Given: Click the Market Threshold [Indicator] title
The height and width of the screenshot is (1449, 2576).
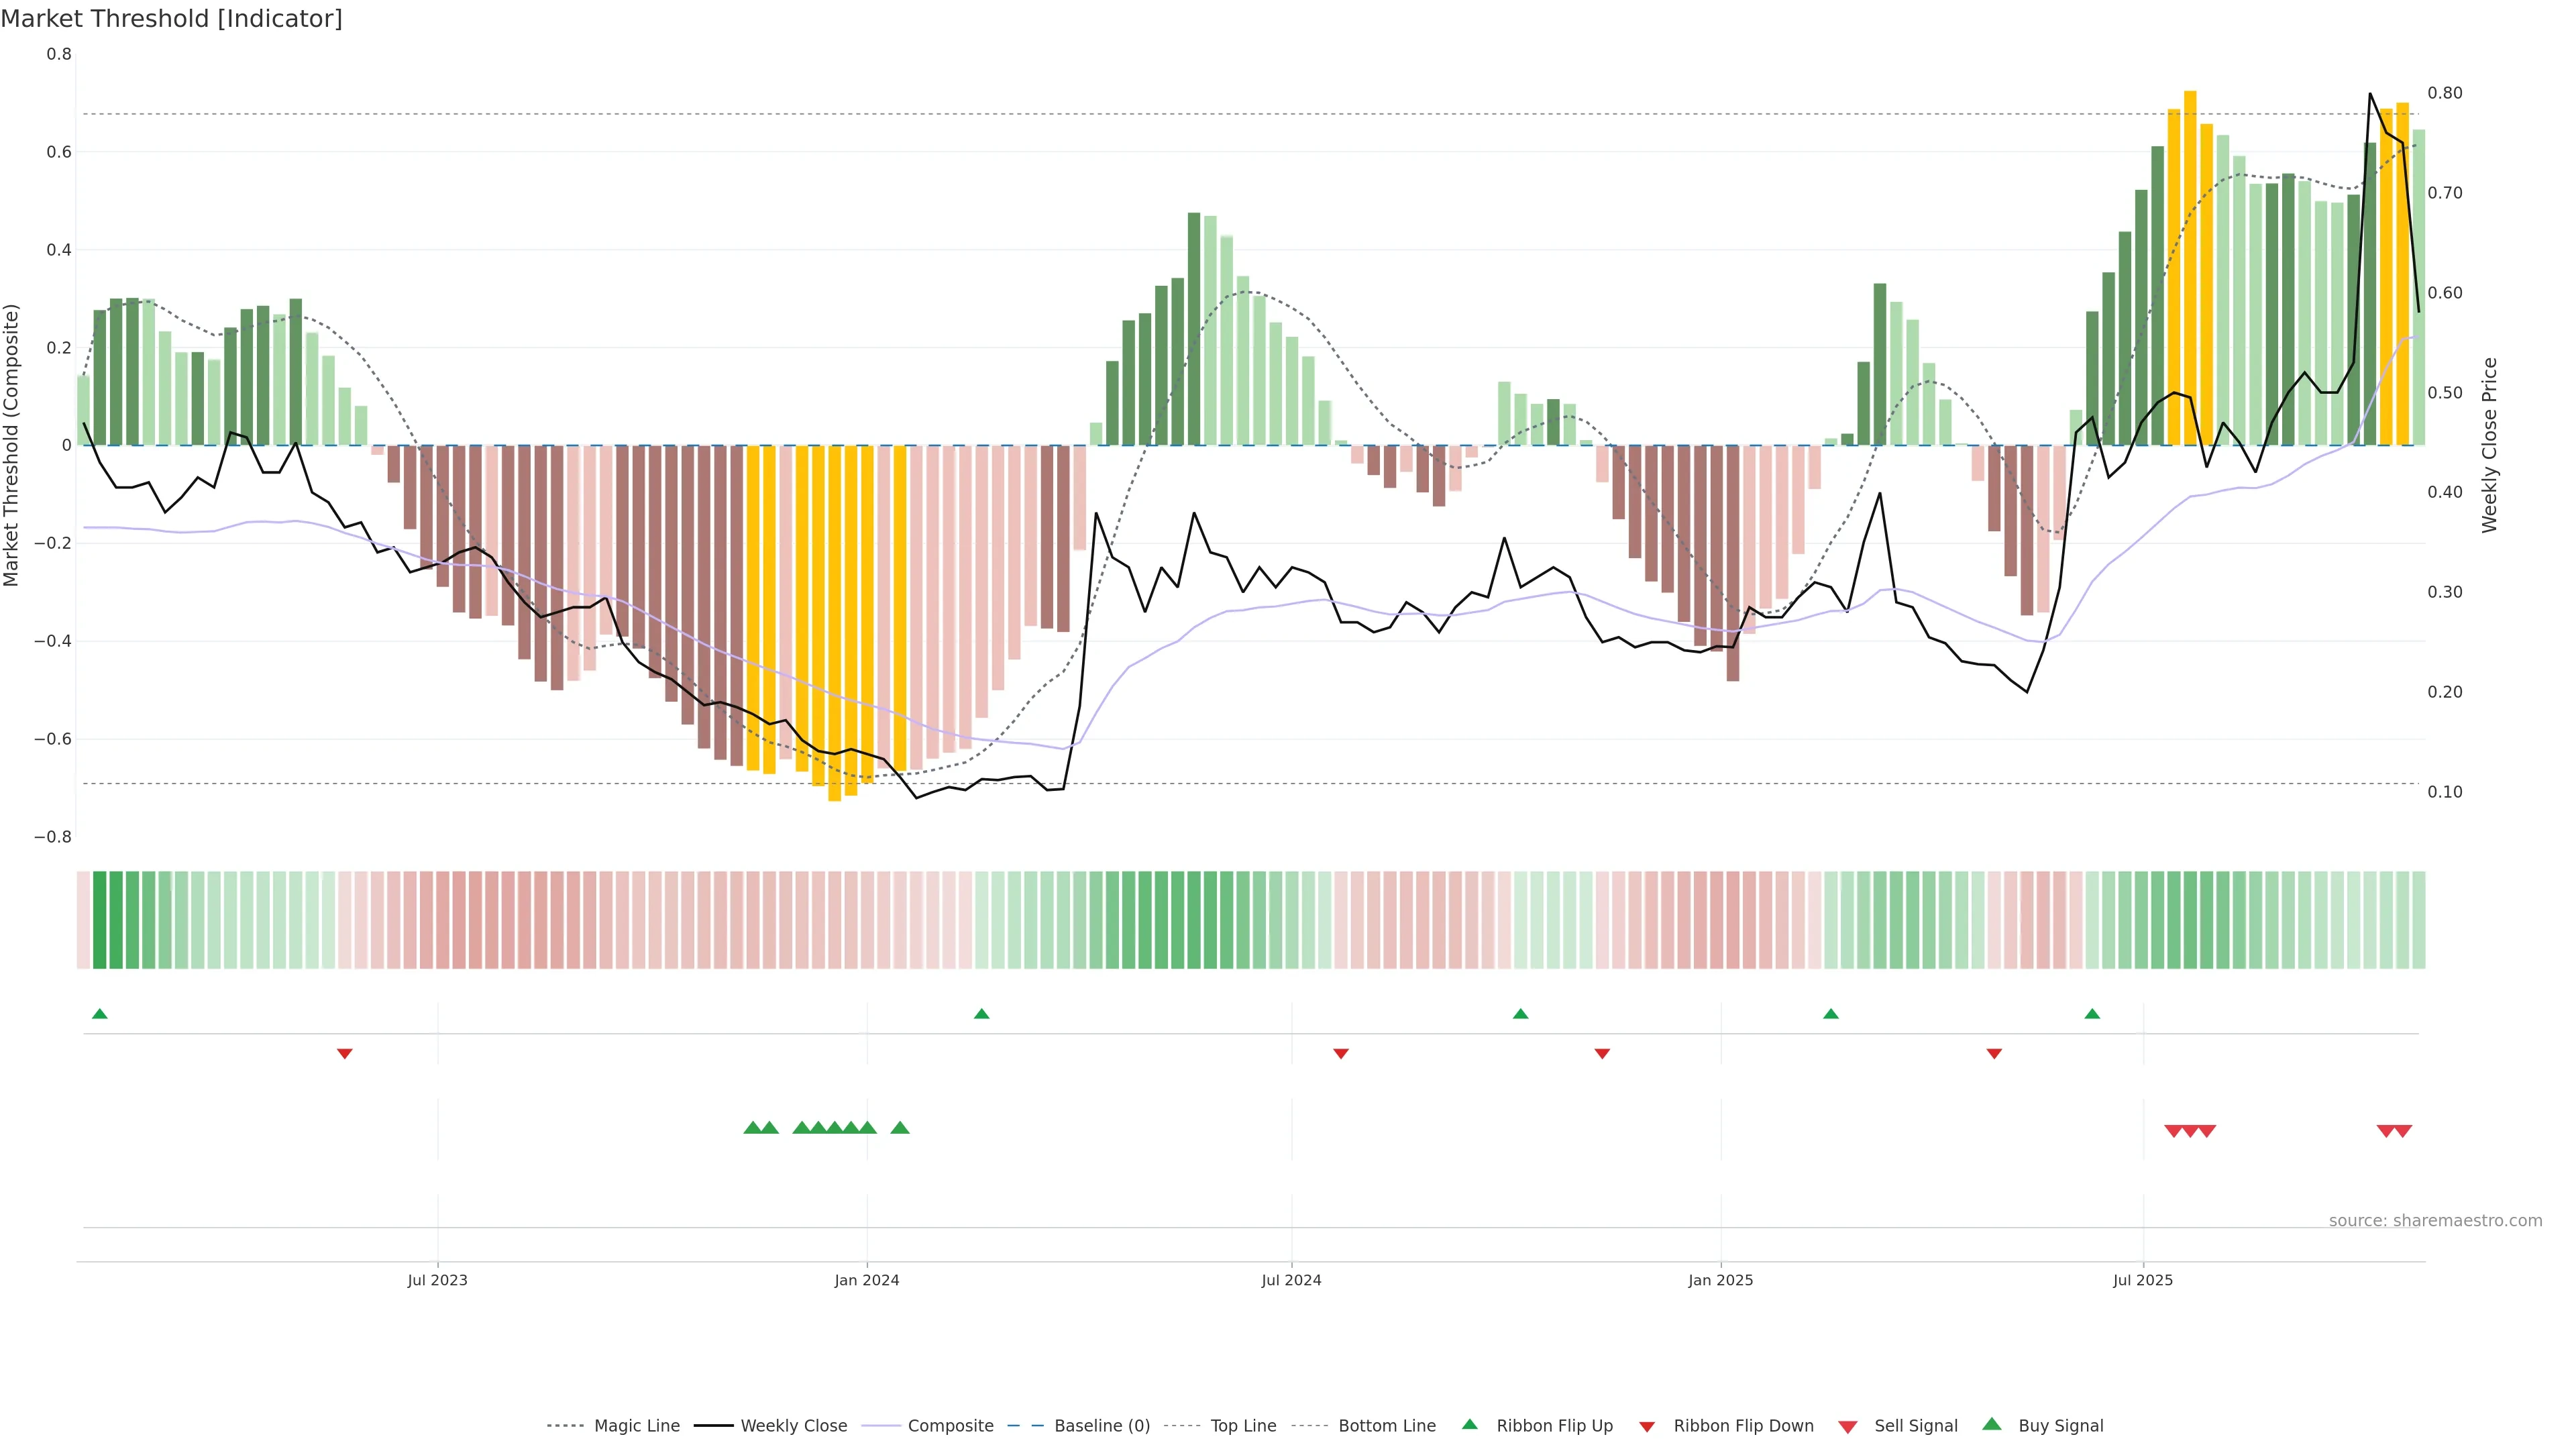Looking at the screenshot, I should [171, 19].
